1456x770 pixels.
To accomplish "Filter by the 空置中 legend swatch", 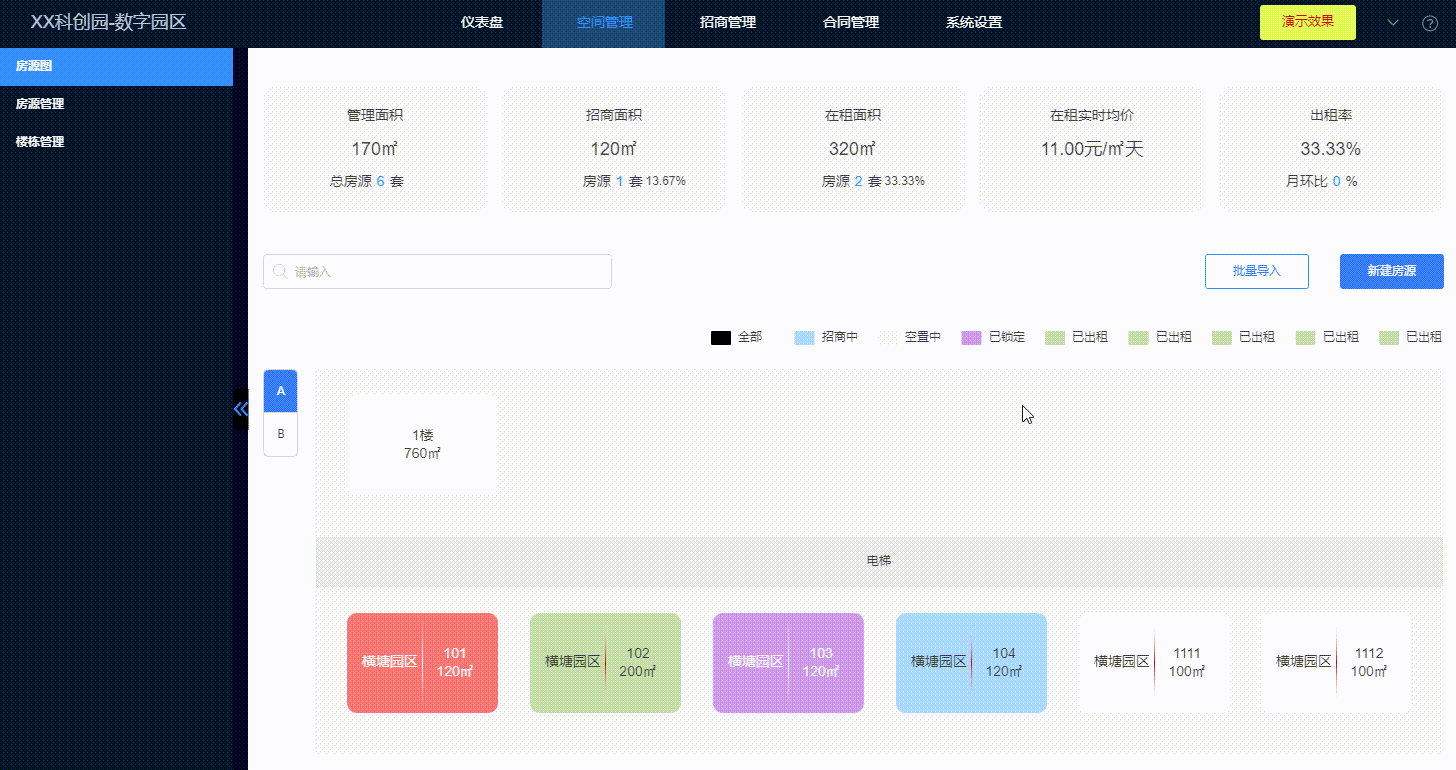I will [x=888, y=338].
